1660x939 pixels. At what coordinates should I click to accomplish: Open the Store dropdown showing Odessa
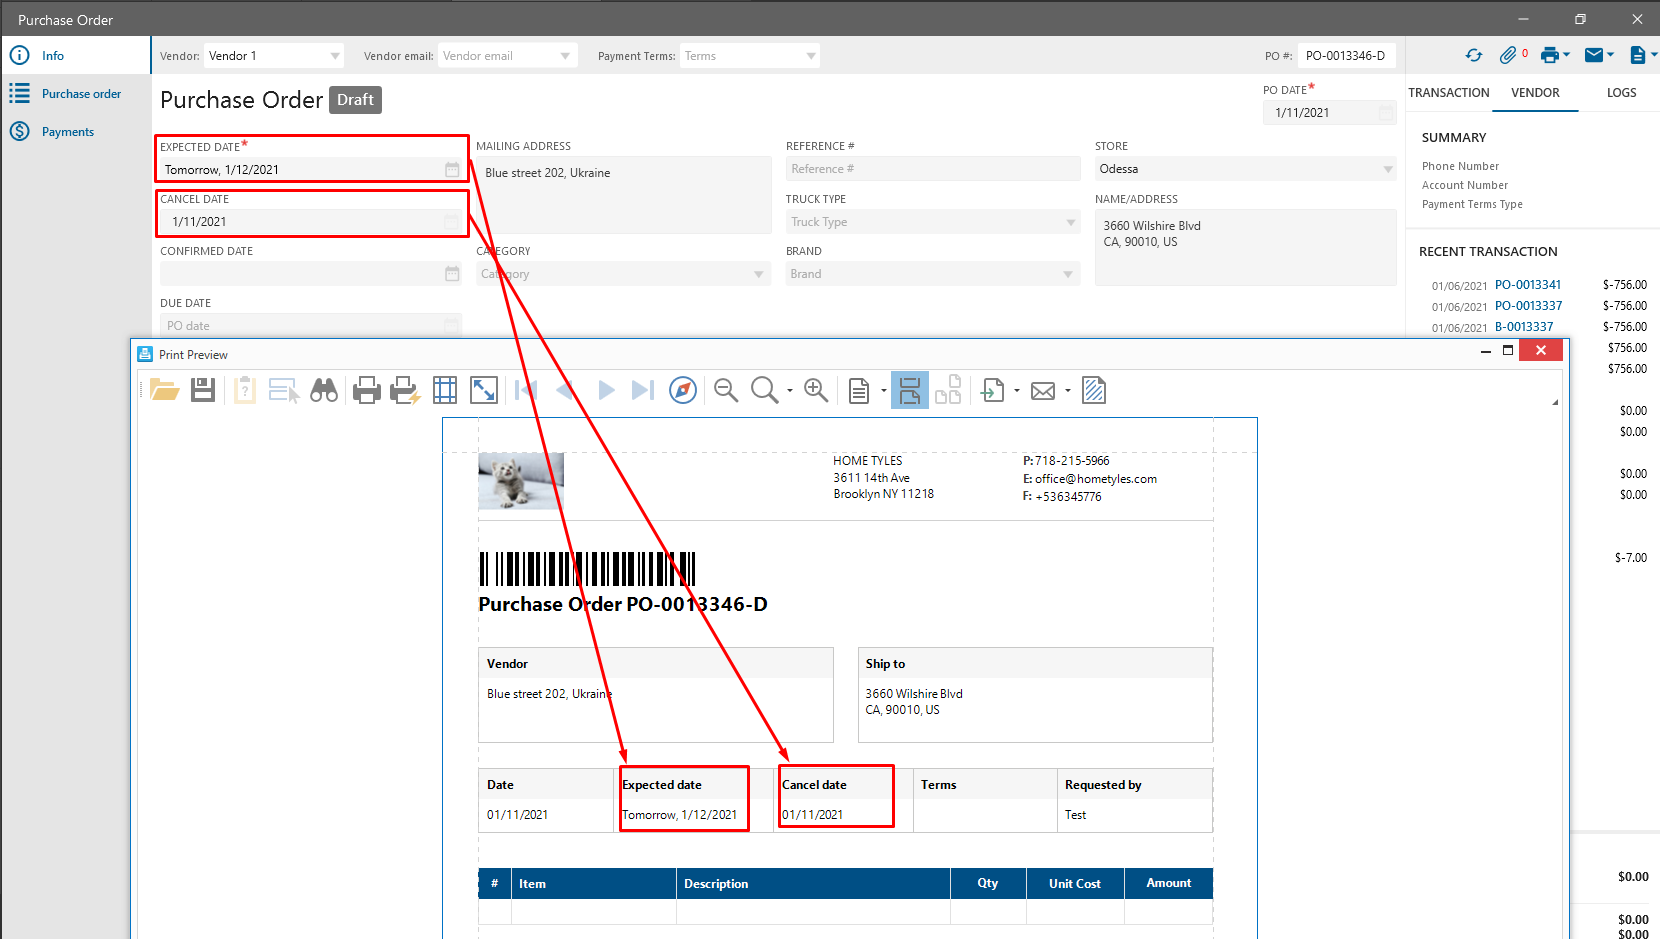pyautogui.click(x=1387, y=169)
